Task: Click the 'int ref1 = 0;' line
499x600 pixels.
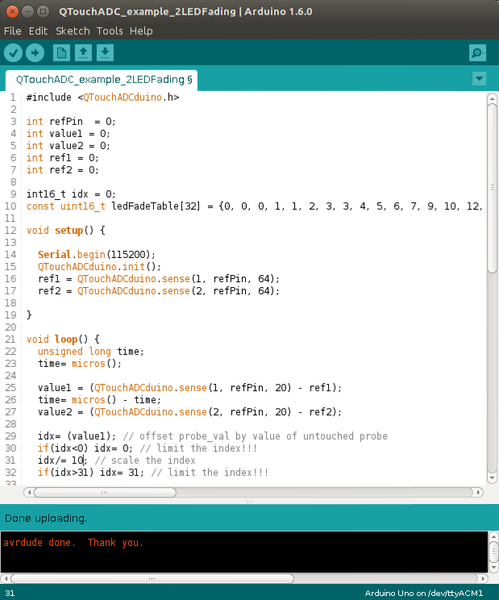Action: (62, 158)
